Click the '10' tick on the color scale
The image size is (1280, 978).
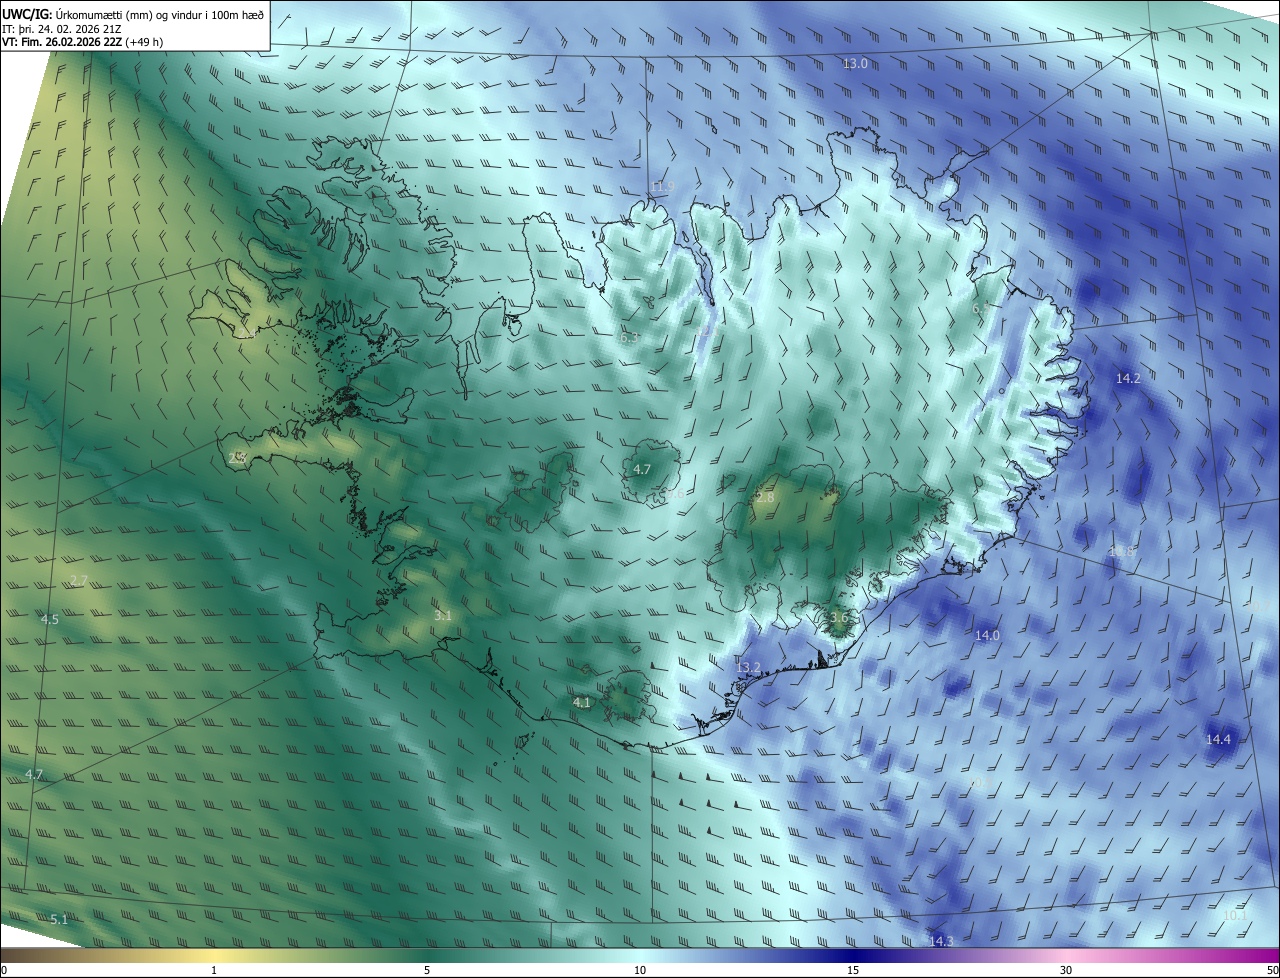[640, 970]
